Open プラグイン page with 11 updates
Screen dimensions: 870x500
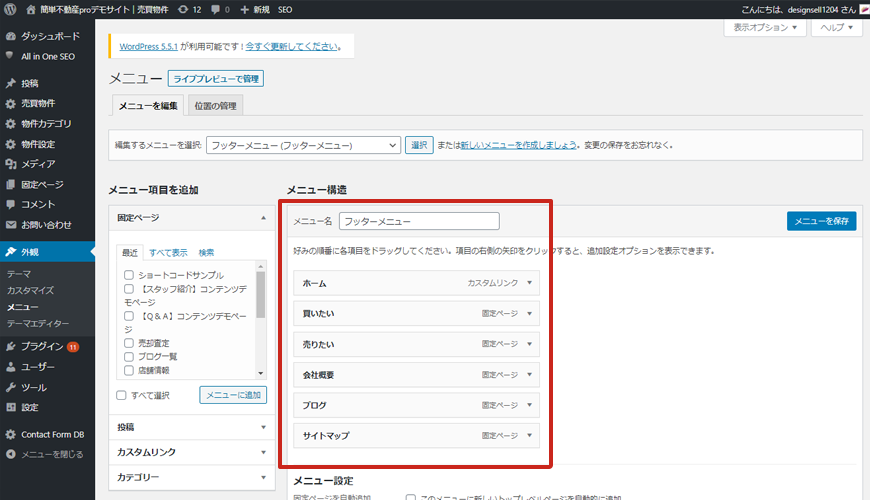tap(42, 346)
